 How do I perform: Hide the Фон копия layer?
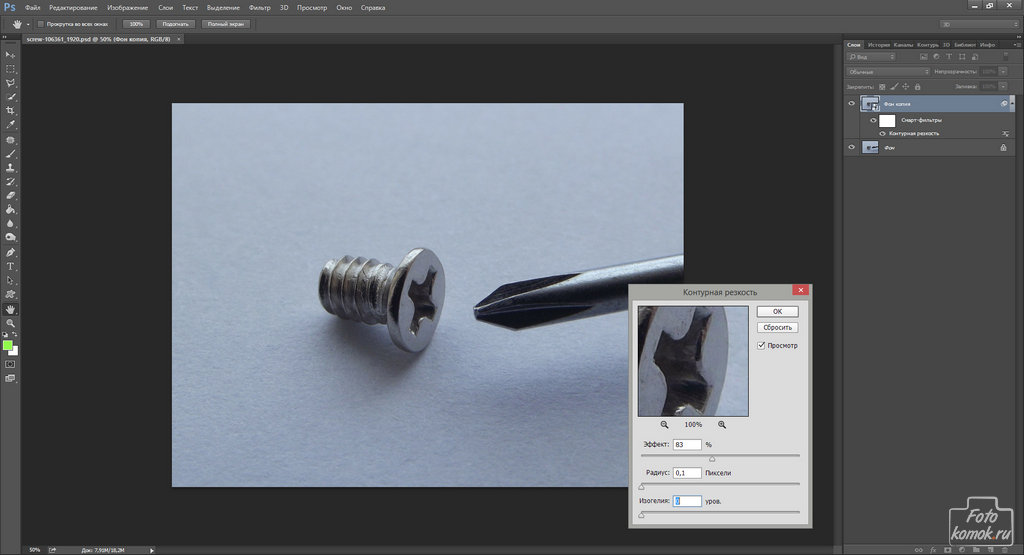pyautogui.click(x=852, y=104)
